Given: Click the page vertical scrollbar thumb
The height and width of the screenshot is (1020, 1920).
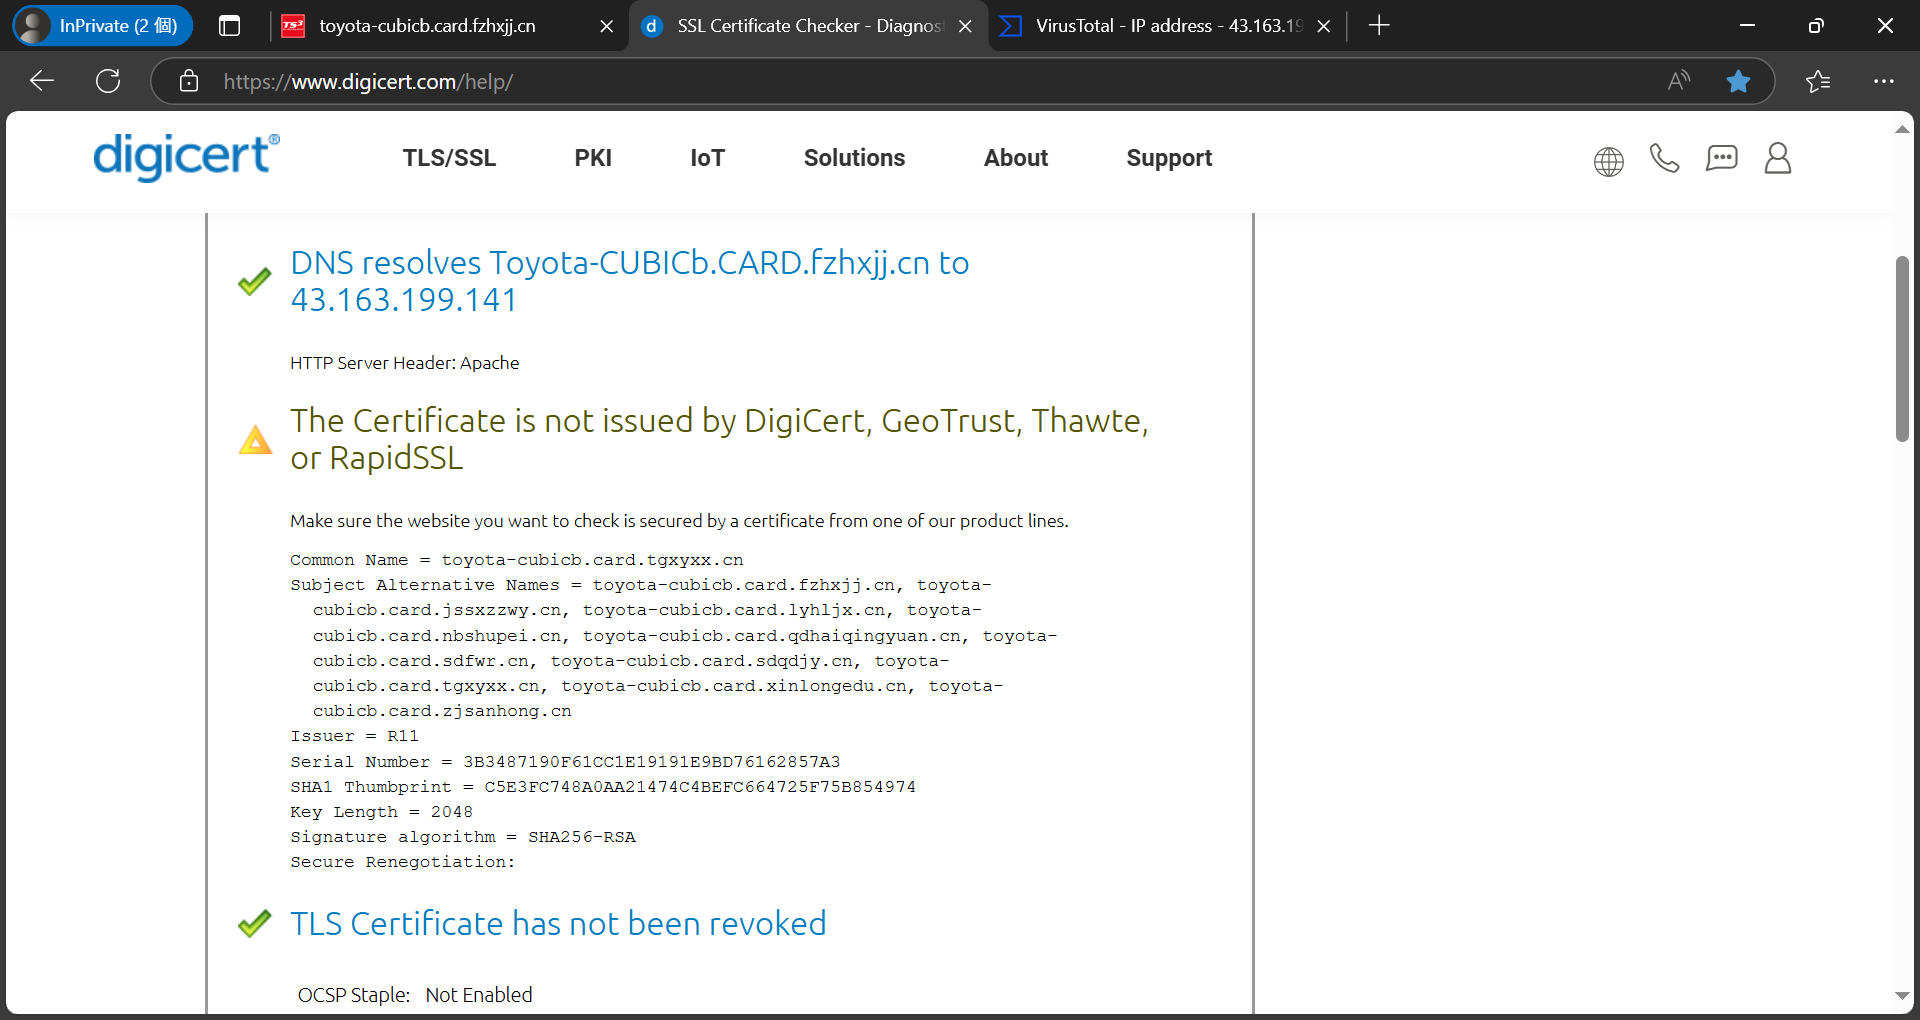Looking at the screenshot, I should (x=1902, y=348).
